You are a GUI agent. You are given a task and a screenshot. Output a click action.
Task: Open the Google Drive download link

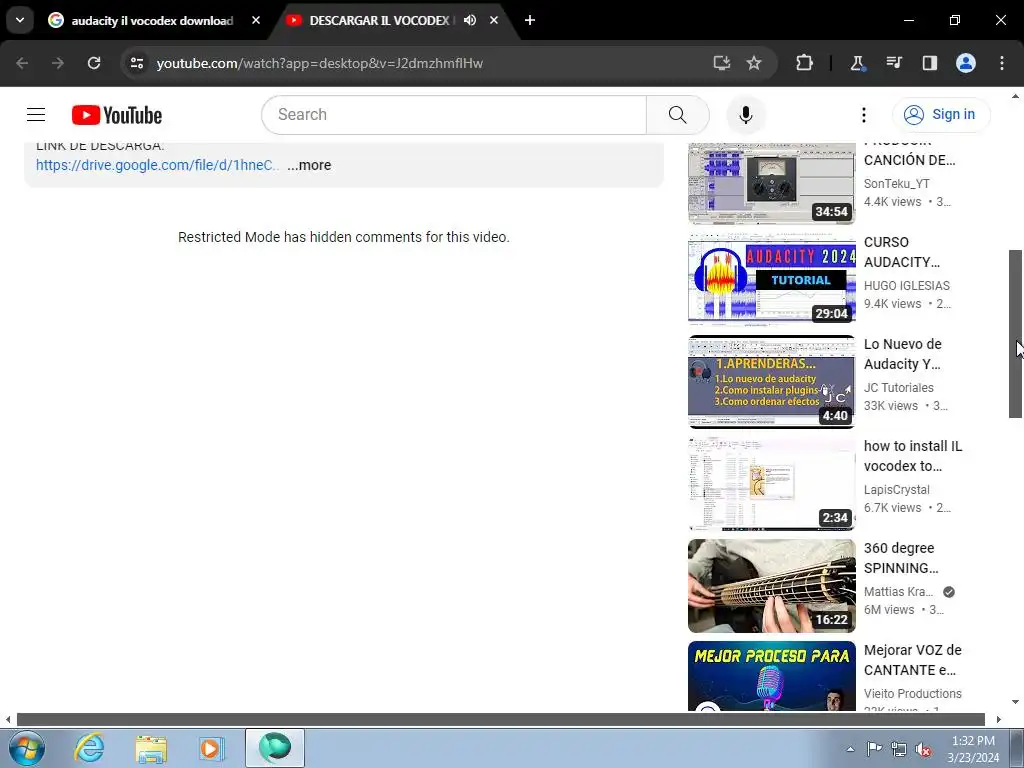[x=157, y=165]
